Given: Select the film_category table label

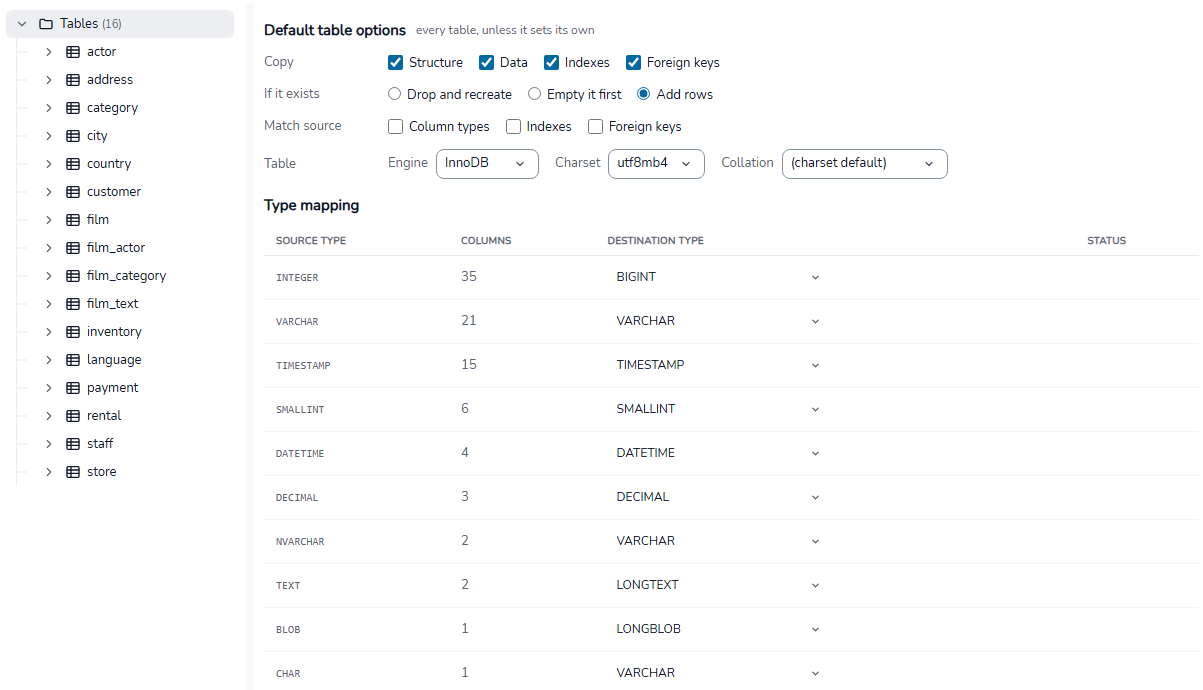Looking at the screenshot, I should [x=126, y=276].
